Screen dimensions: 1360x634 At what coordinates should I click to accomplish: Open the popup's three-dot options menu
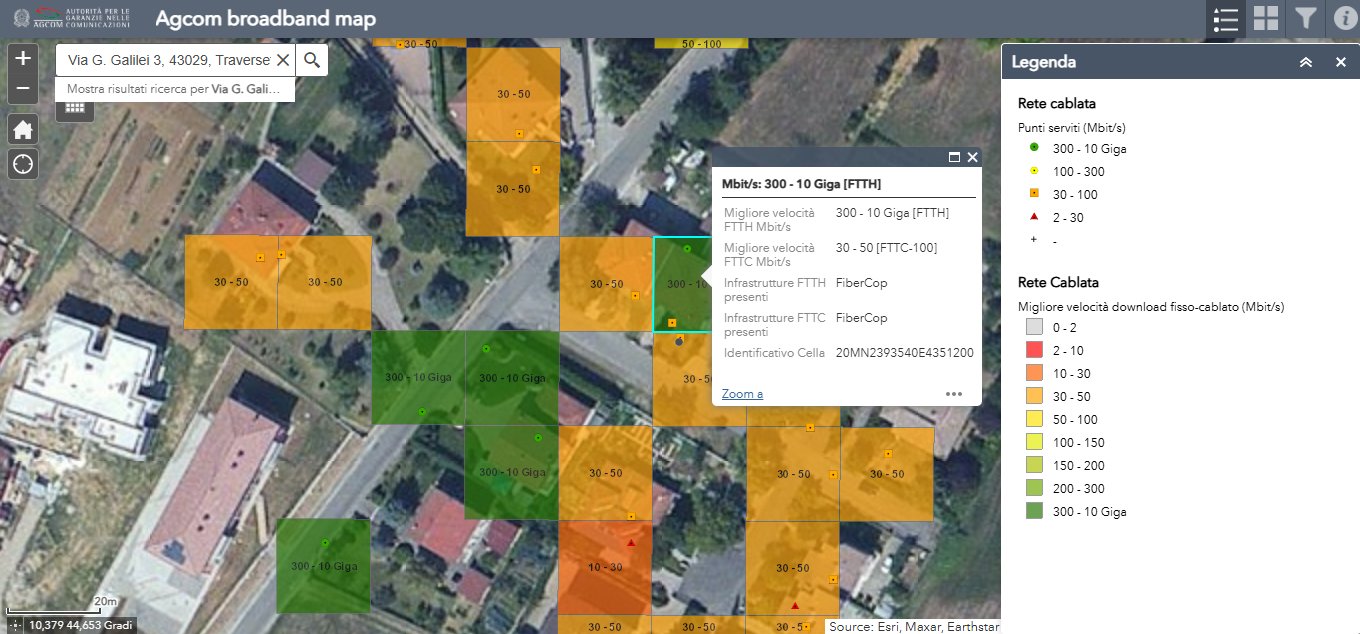[954, 394]
